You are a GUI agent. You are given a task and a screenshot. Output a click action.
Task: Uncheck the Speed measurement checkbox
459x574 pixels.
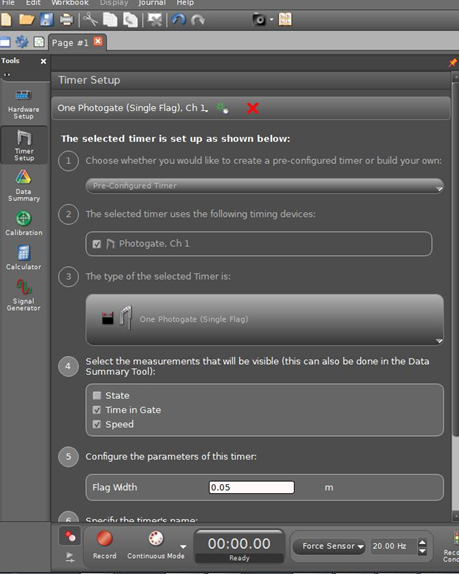[97, 424]
